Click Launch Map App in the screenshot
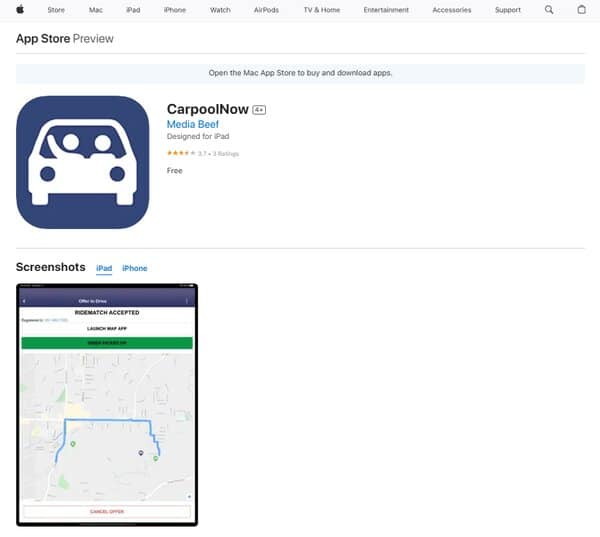 (107, 328)
